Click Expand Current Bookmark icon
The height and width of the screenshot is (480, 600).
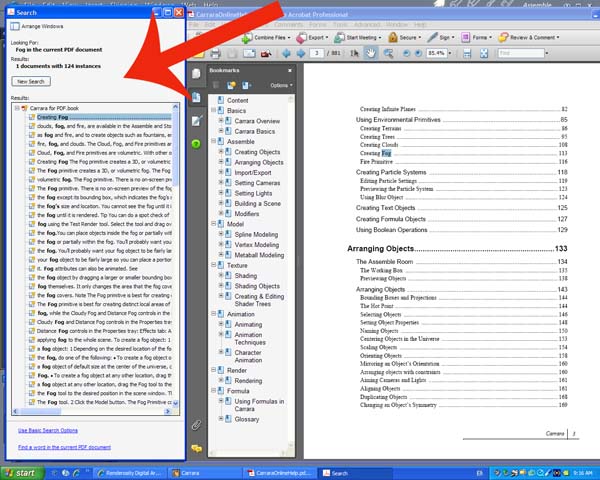pyautogui.click(x=245, y=85)
